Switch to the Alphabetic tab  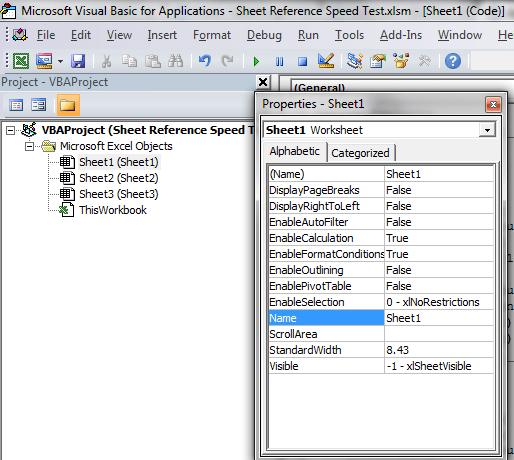pyautogui.click(x=294, y=151)
